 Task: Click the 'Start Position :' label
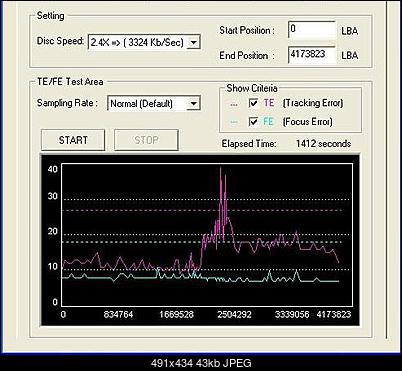click(x=247, y=30)
